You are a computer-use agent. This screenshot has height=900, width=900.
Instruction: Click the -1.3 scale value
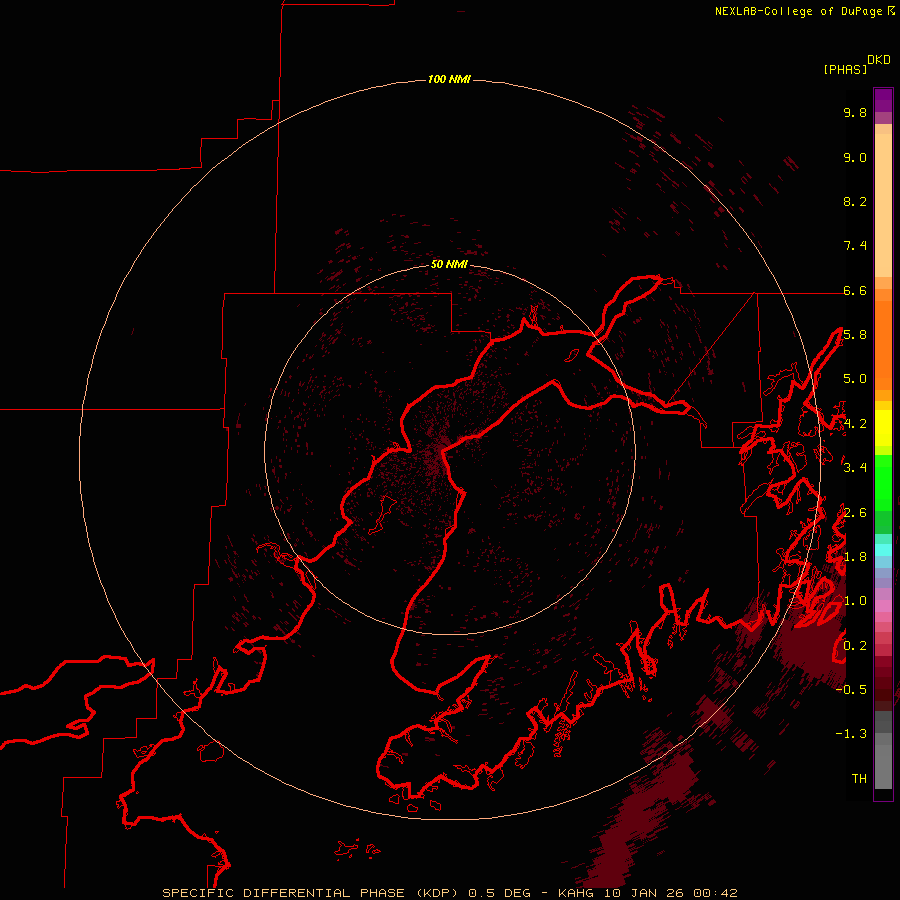[851, 734]
